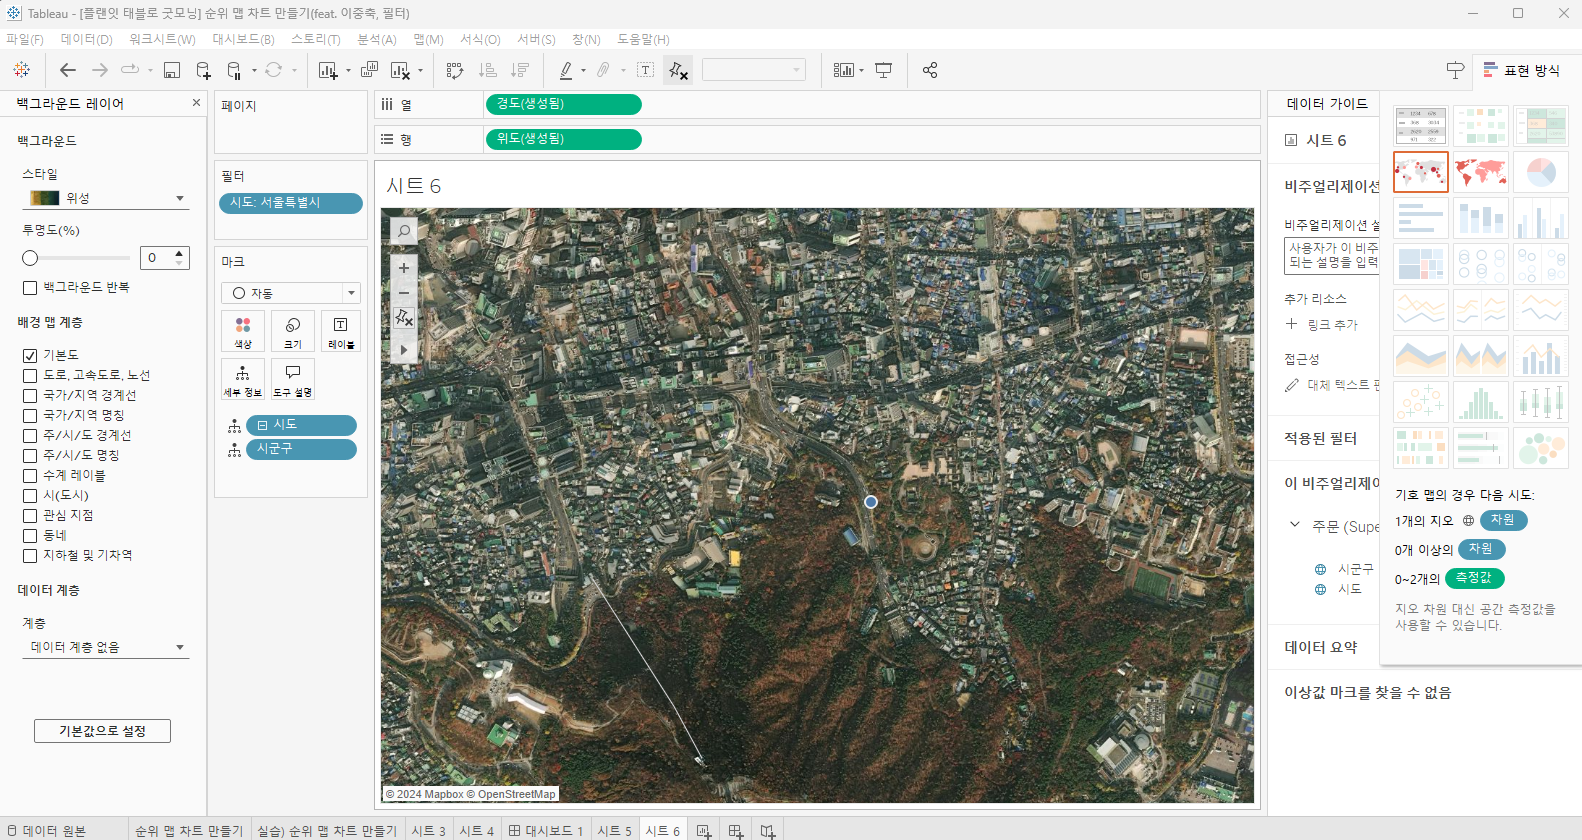This screenshot has width=1582, height=840.
Task: Click the Highlight pen toolbar icon
Action: 566,70
